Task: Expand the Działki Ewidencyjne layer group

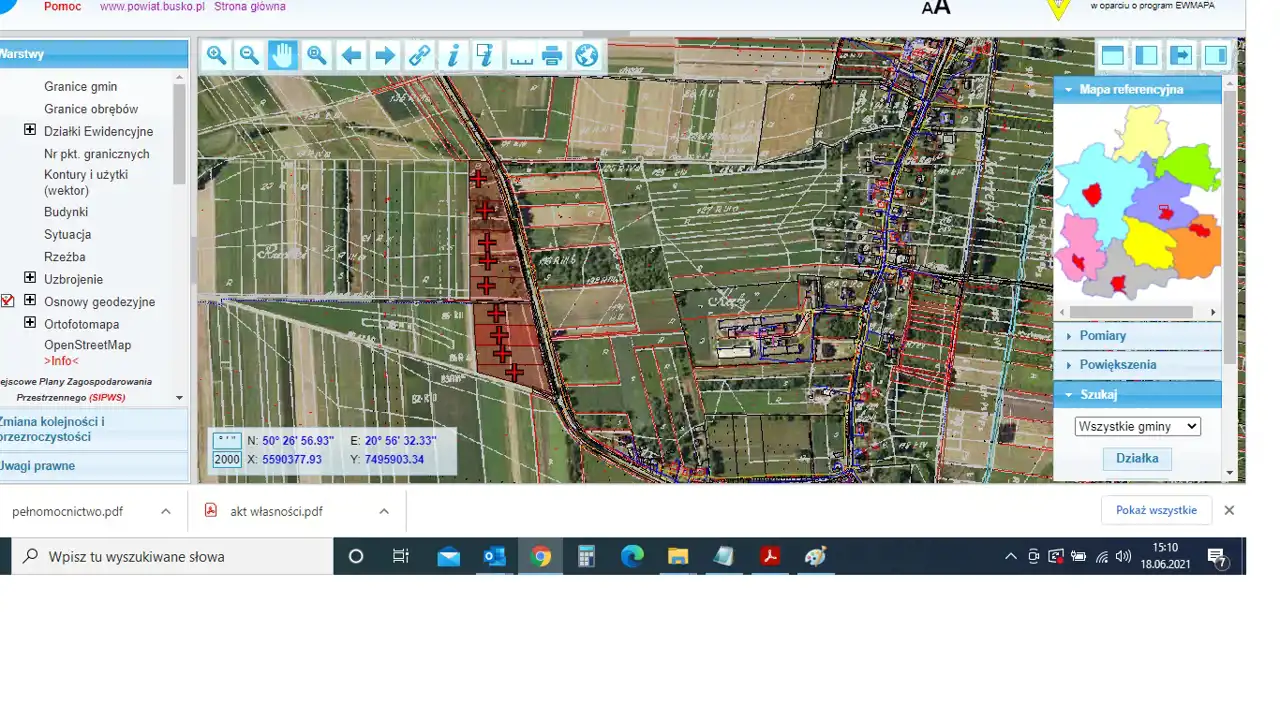Action: [30, 130]
